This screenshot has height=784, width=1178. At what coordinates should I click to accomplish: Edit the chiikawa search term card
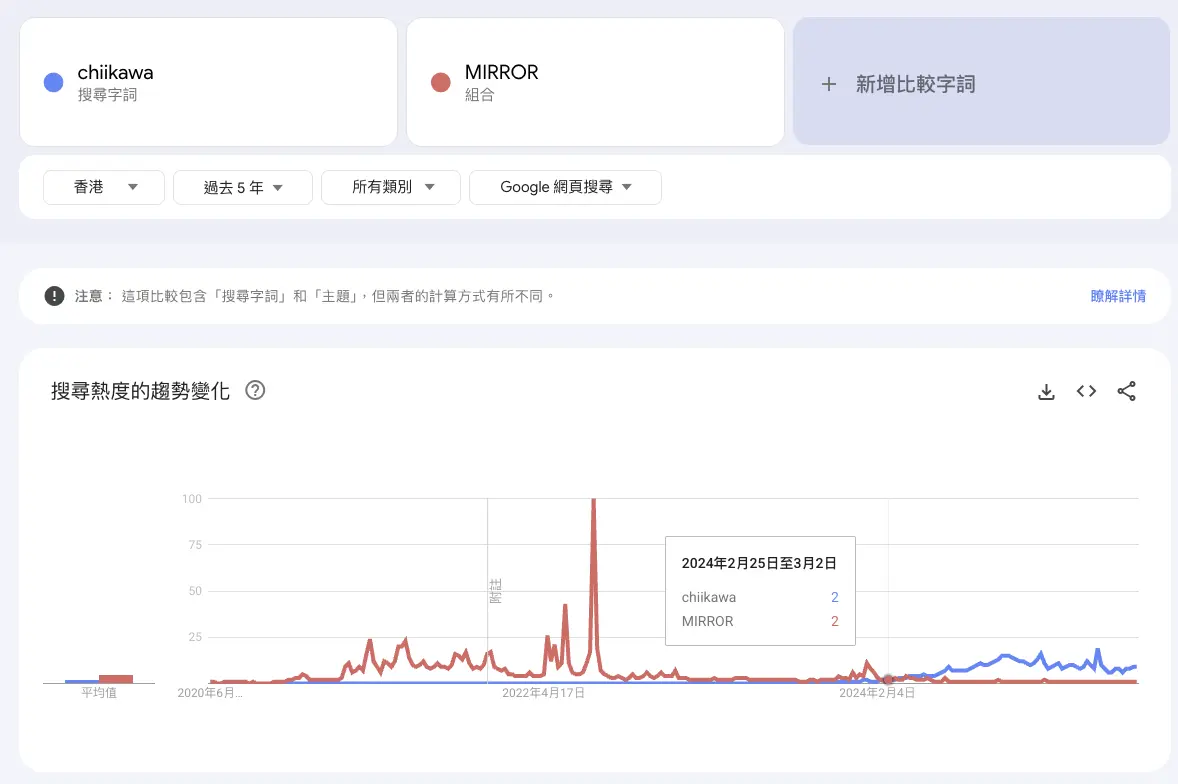tap(208, 82)
